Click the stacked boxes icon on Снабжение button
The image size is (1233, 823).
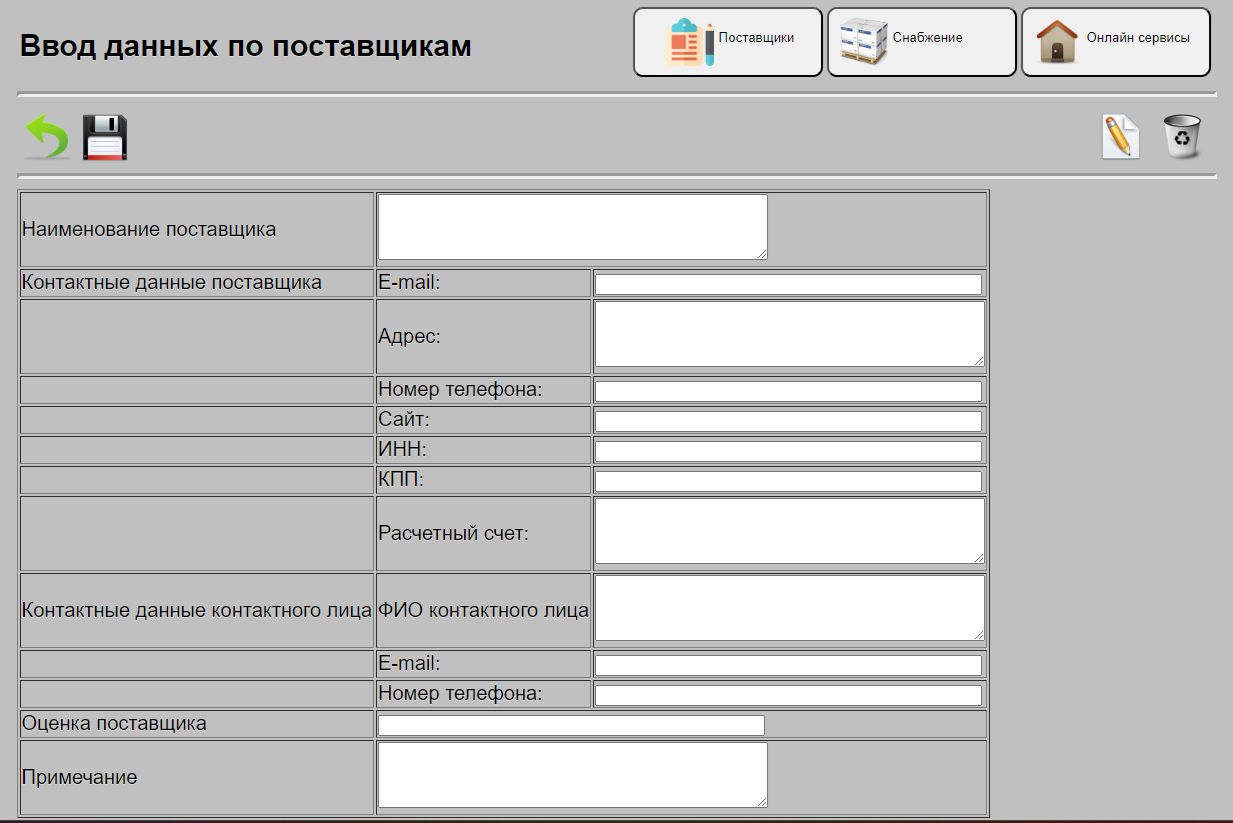pos(861,38)
